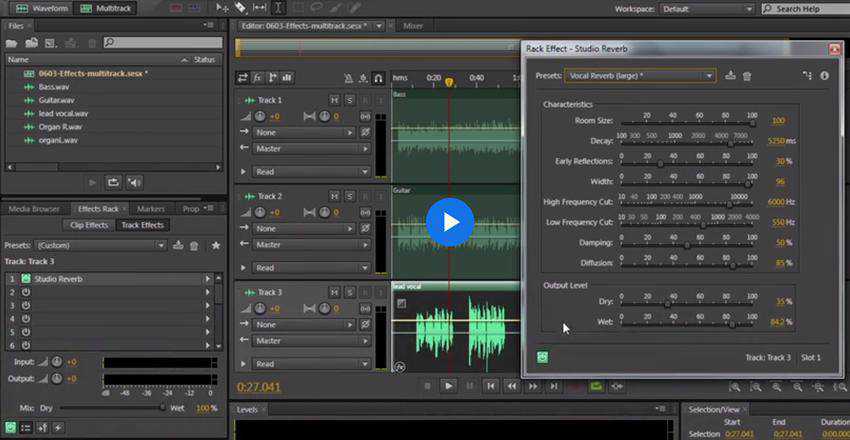Switch to the Markers tab
The image size is (850, 440).
pos(150,209)
